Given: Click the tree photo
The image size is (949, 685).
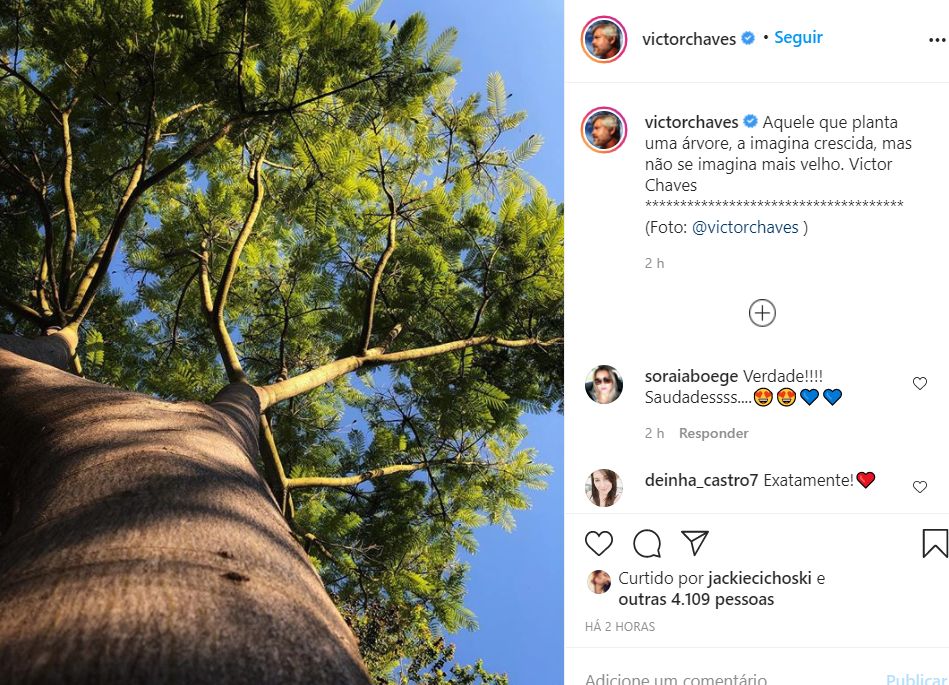Looking at the screenshot, I should click(x=282, y=342).
